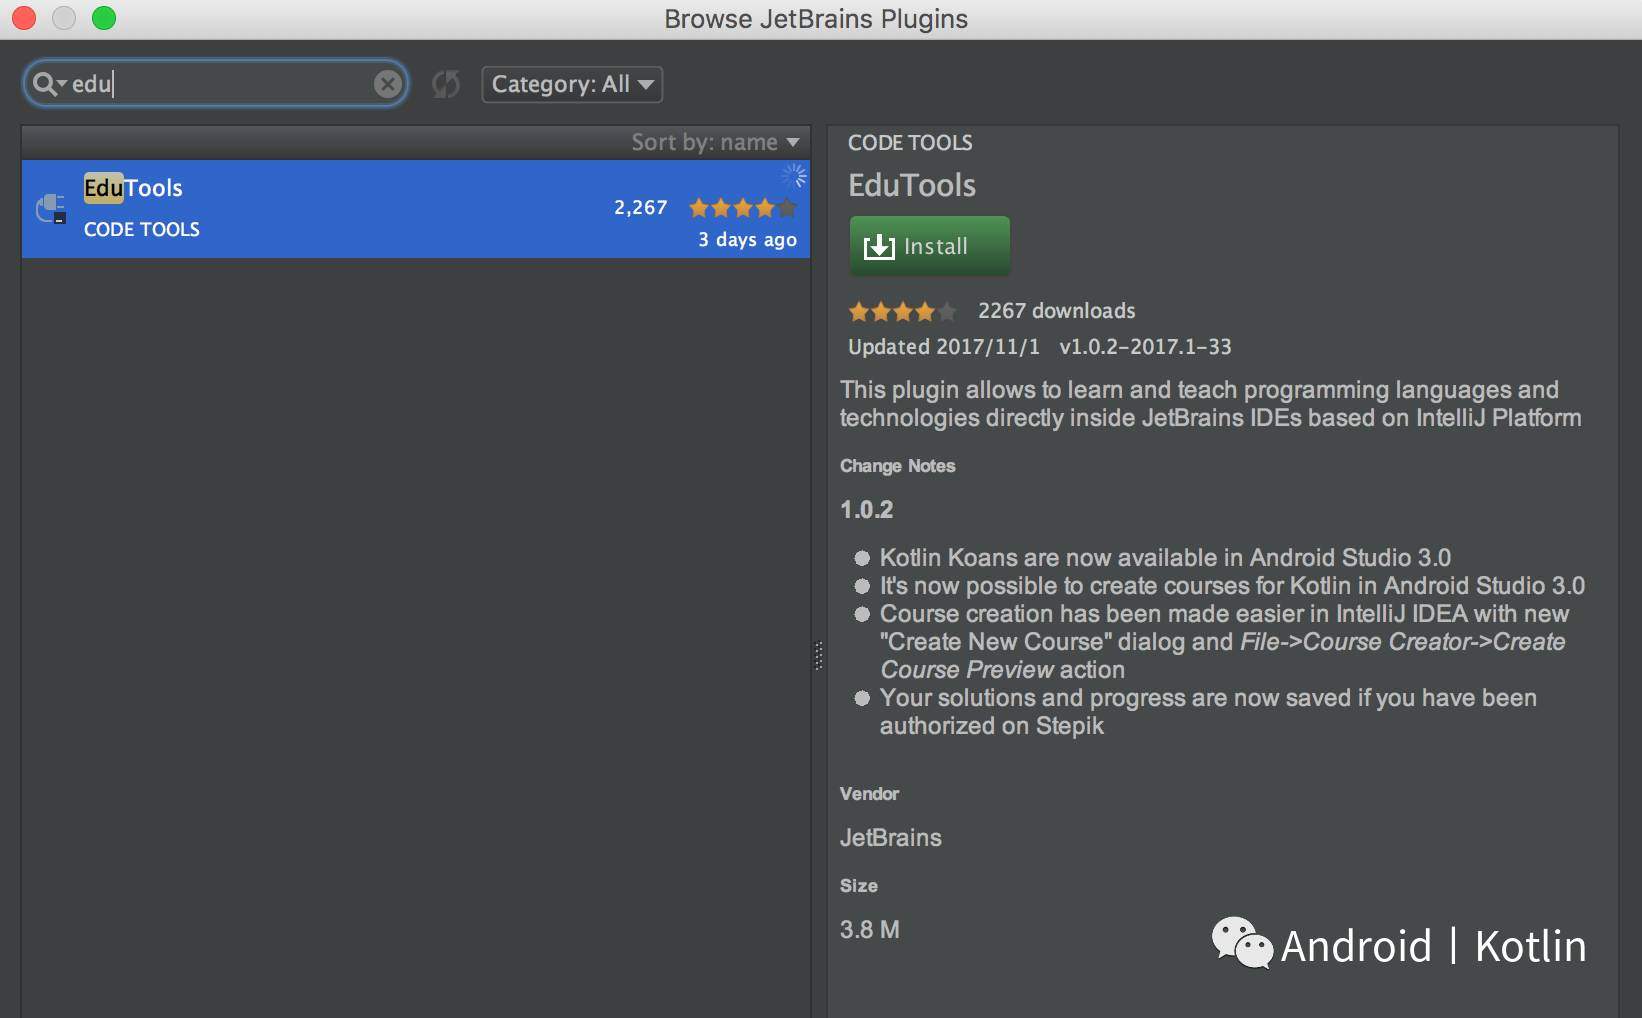Click the 2,267 downloads count in list
The width and height of the screenshot is (1642, 1018).
tap(640, 208)
